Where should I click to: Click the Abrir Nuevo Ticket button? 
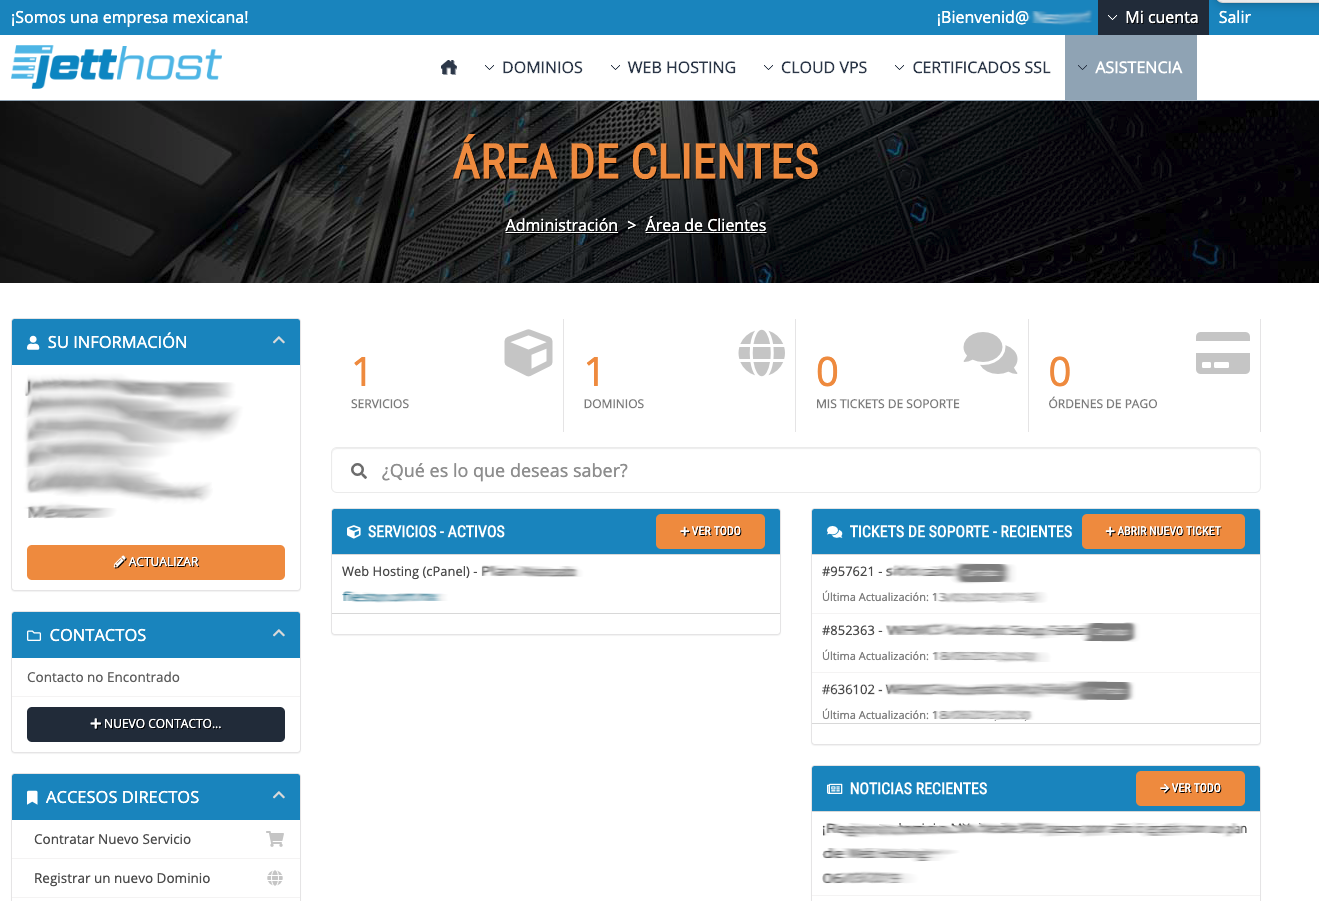point(1163,531)
